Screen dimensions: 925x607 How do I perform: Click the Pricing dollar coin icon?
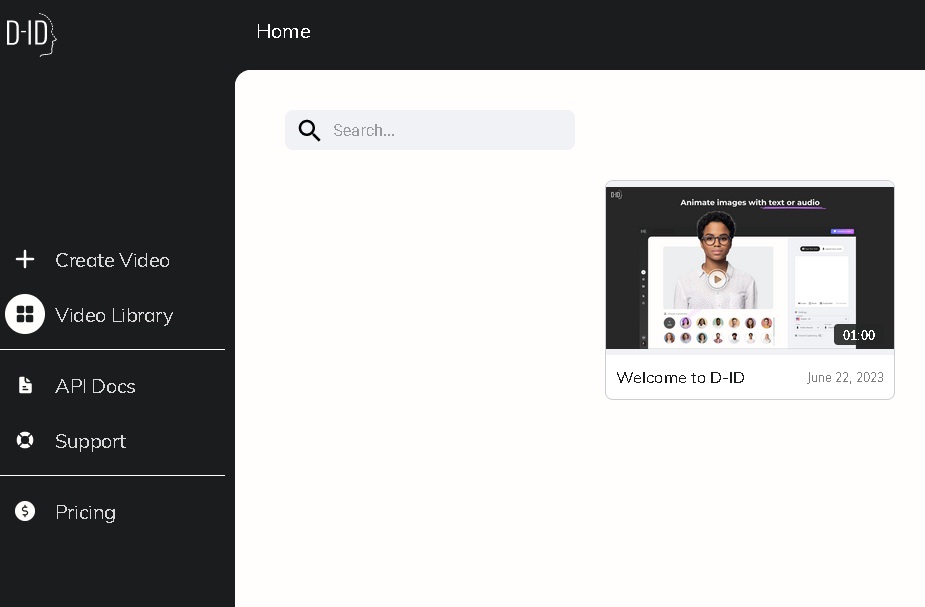[25, 511]
